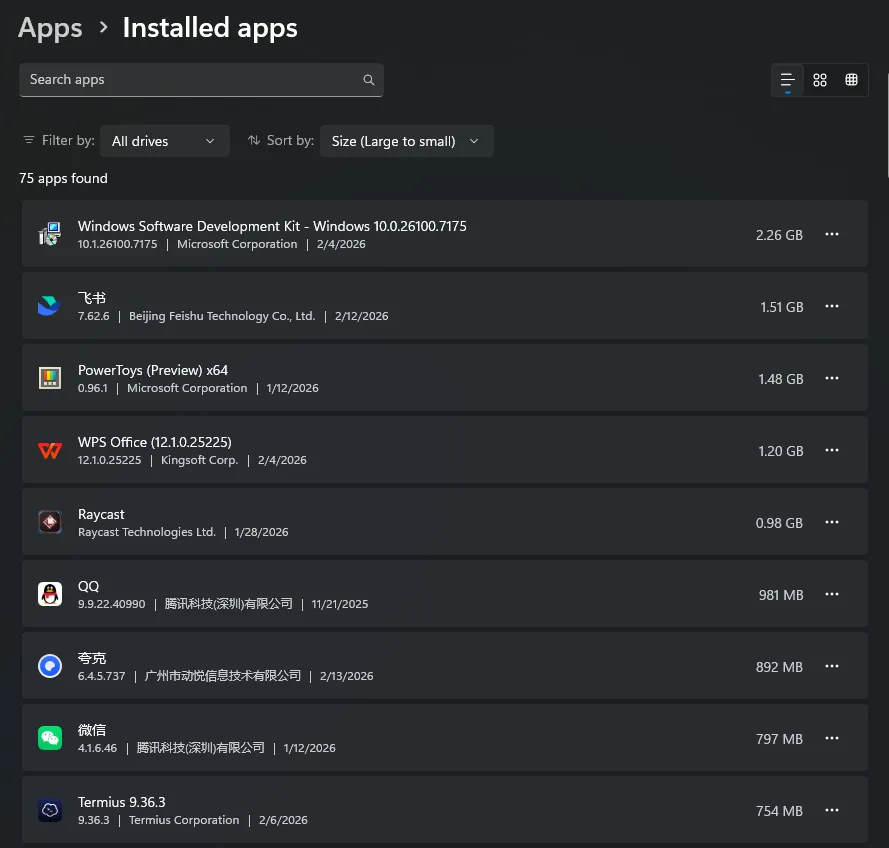Switch to table view layout
The width and height of the screenshot is (889, 848).
click(851, 80)
